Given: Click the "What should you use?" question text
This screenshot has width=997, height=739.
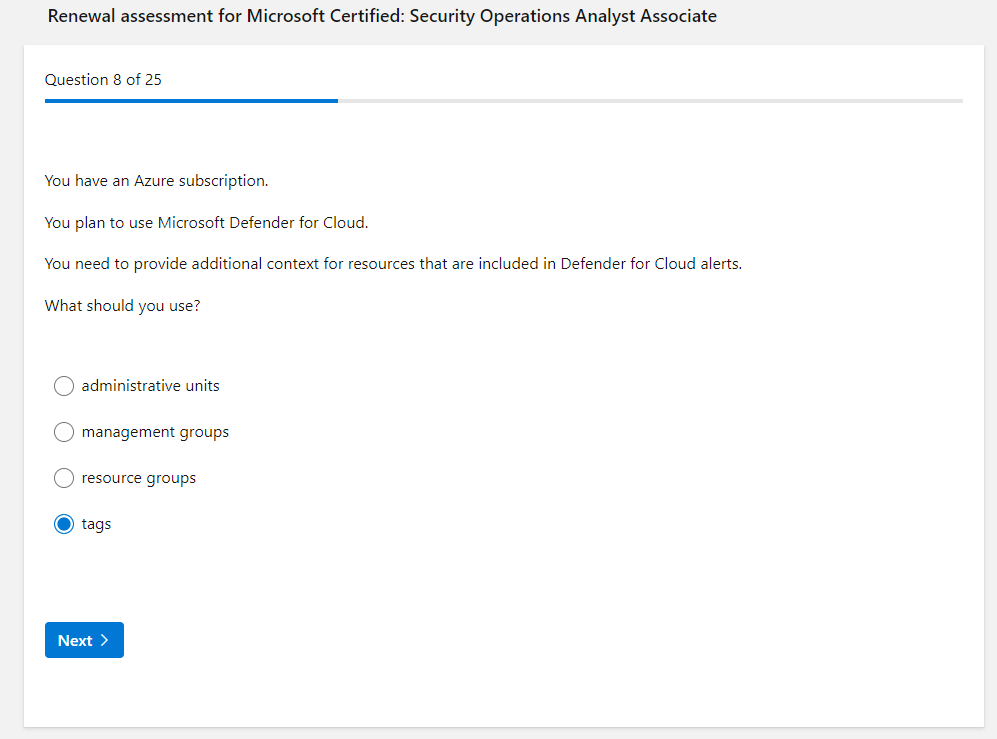Looking at the screenshot, I should click(122, 306).
